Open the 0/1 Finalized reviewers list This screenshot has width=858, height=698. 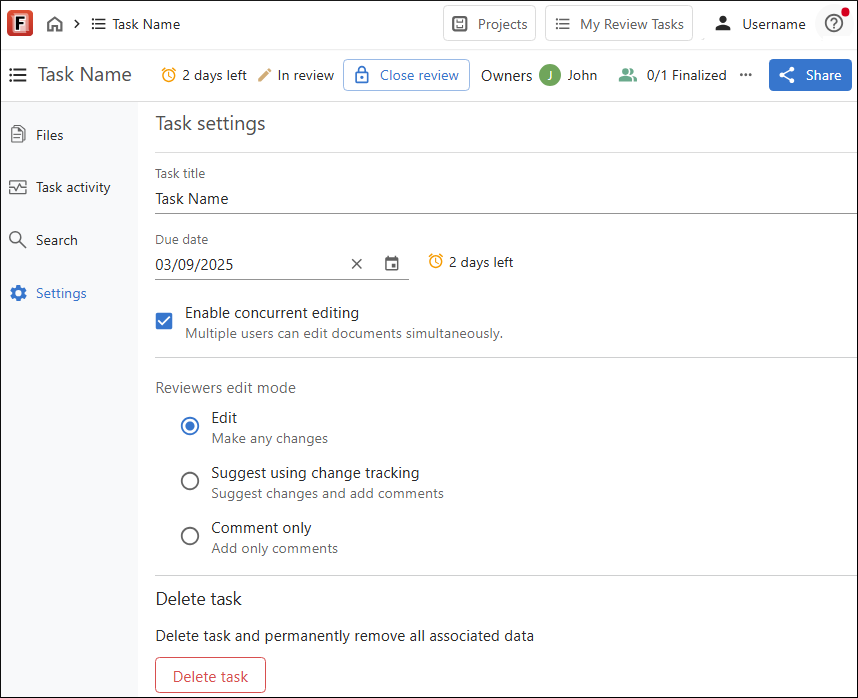pyautogui.click(x=673, y=75)
